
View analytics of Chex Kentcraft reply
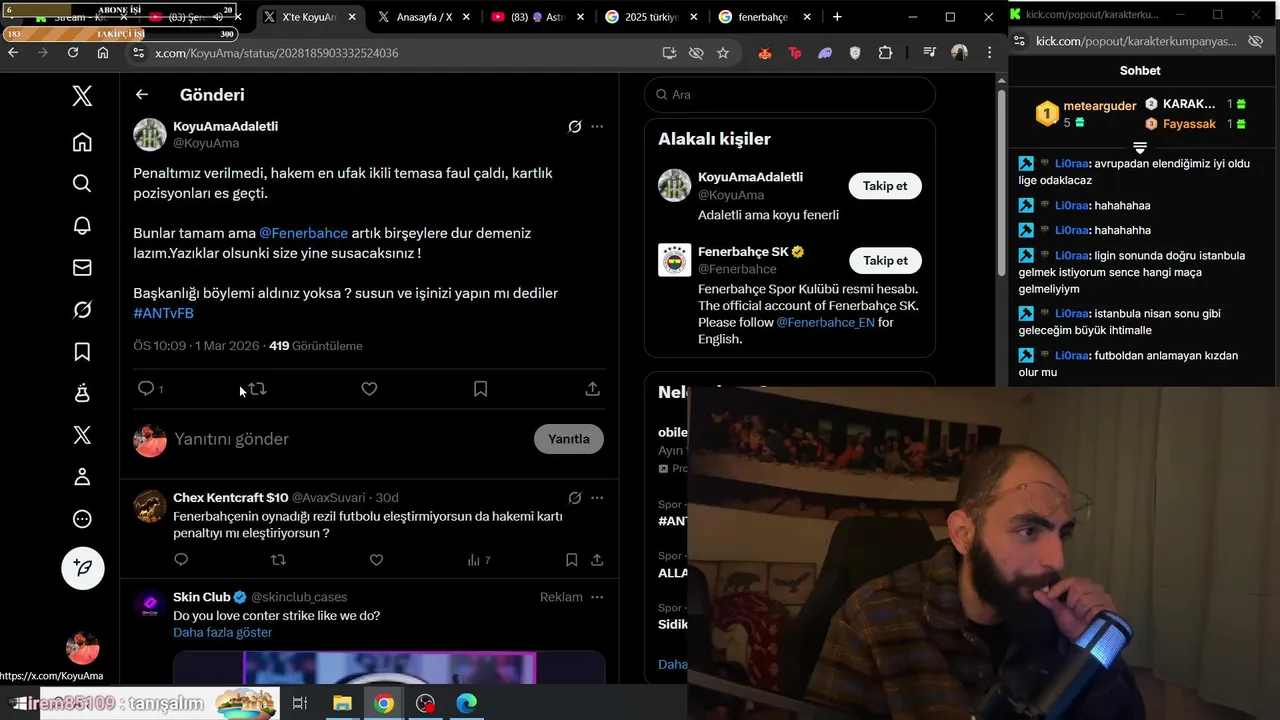tap(479, 560)
